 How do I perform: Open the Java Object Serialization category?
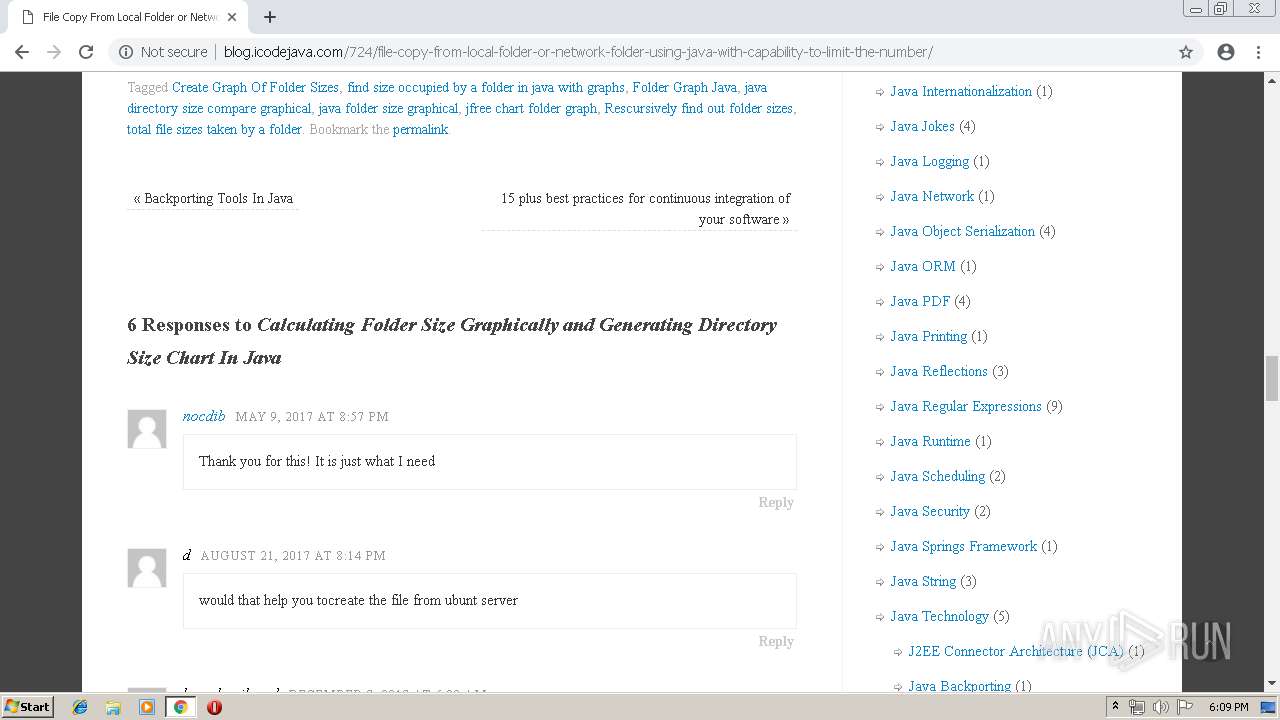tap(962, 231)
